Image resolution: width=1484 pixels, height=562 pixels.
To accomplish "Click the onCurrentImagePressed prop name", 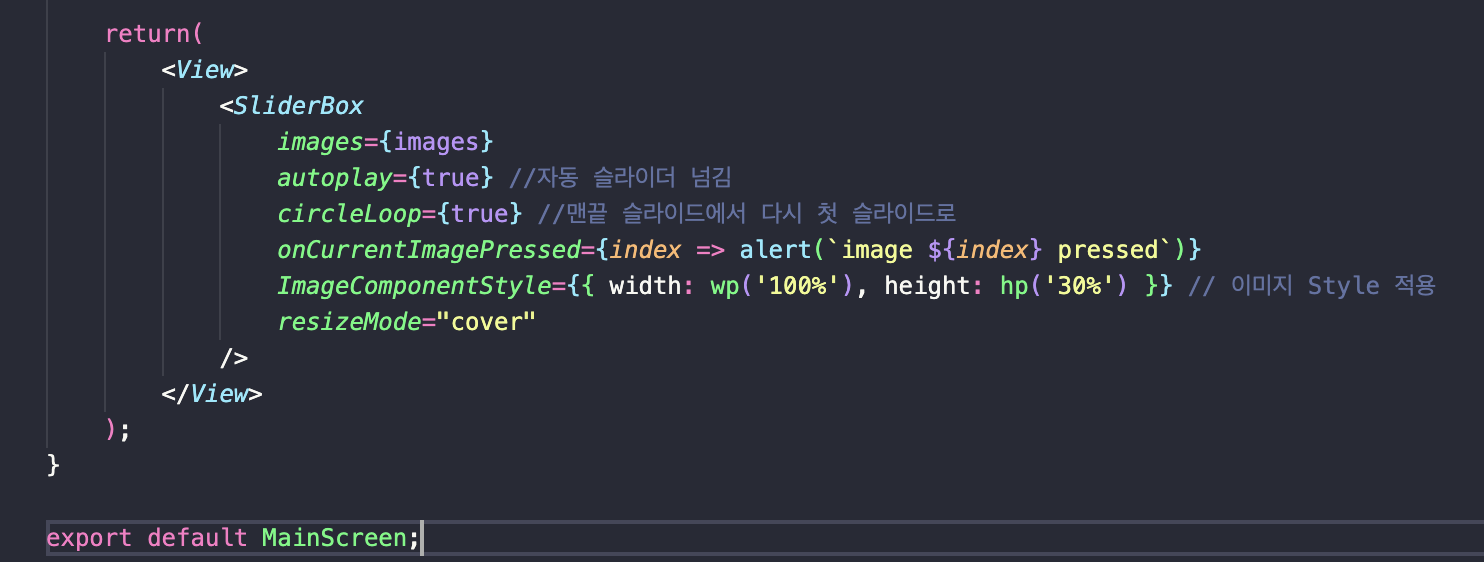I will [429, 249].
